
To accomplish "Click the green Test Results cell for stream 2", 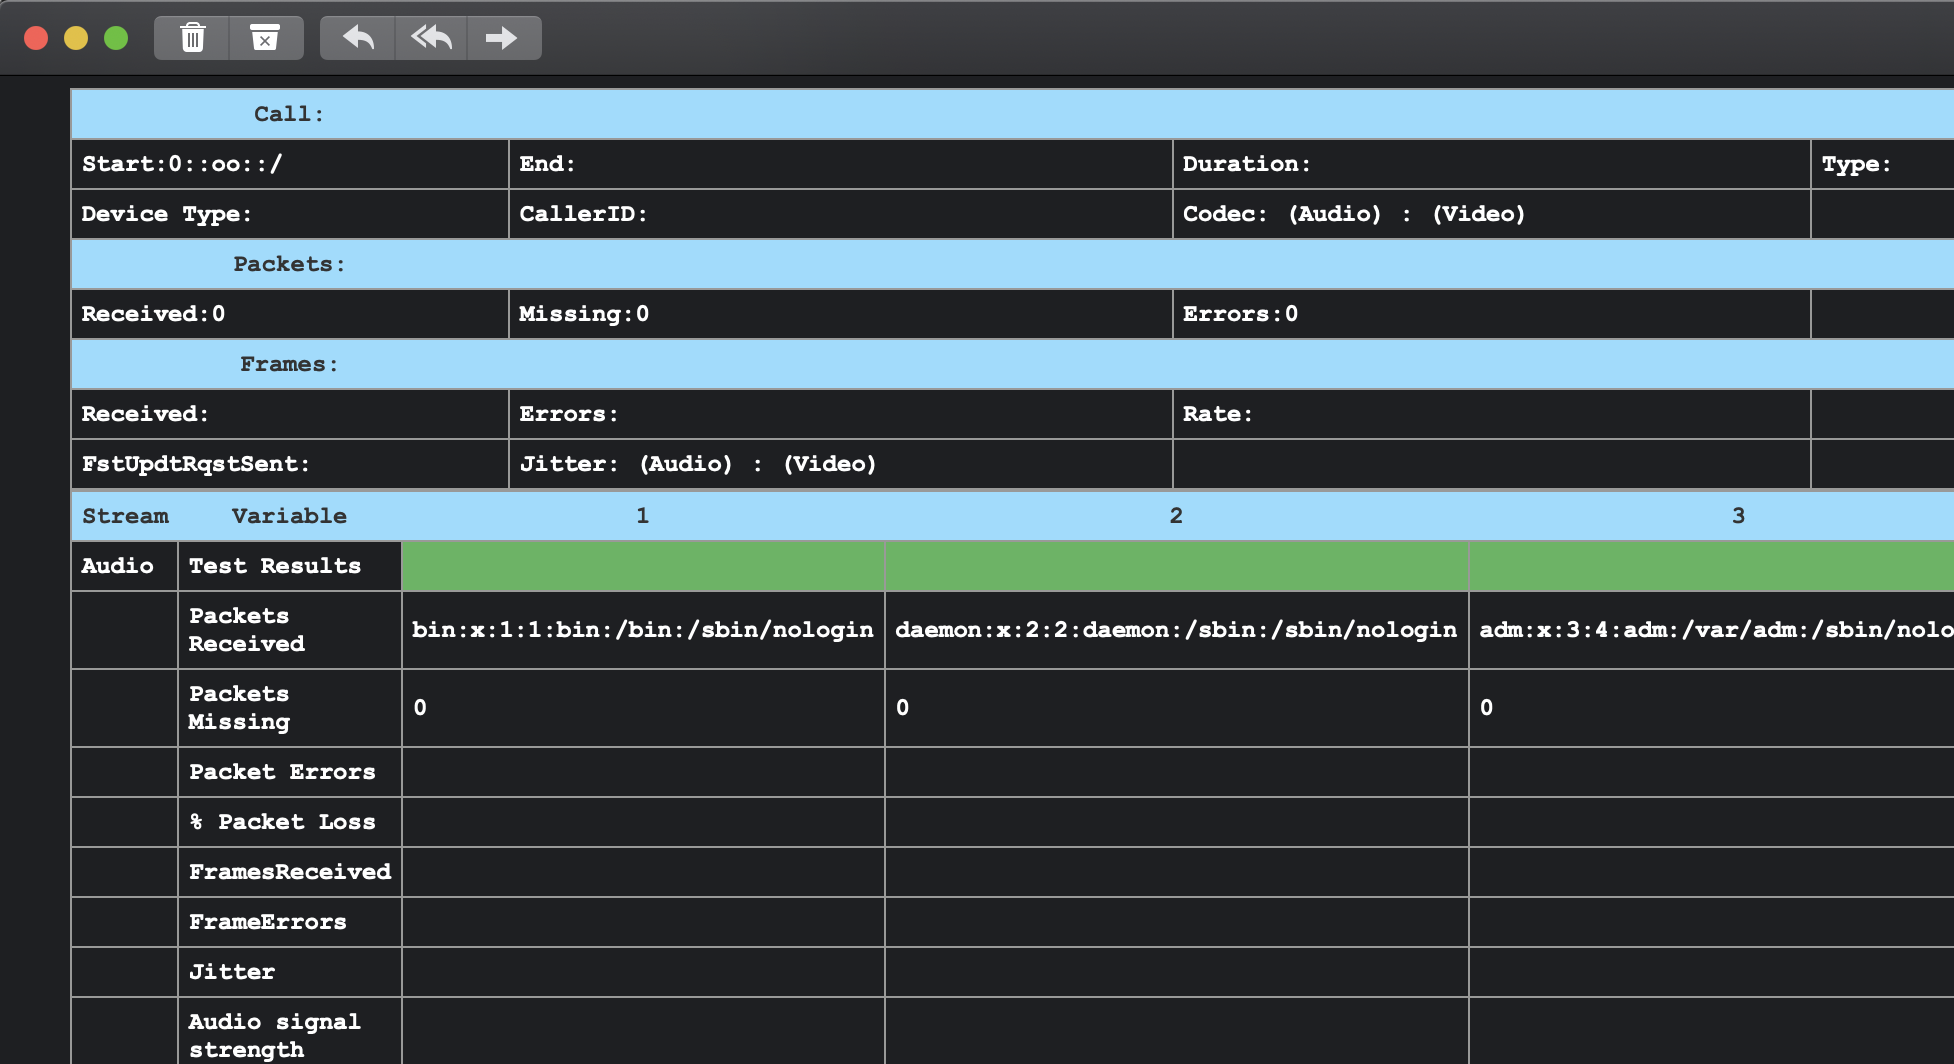I will point(1176,566).
